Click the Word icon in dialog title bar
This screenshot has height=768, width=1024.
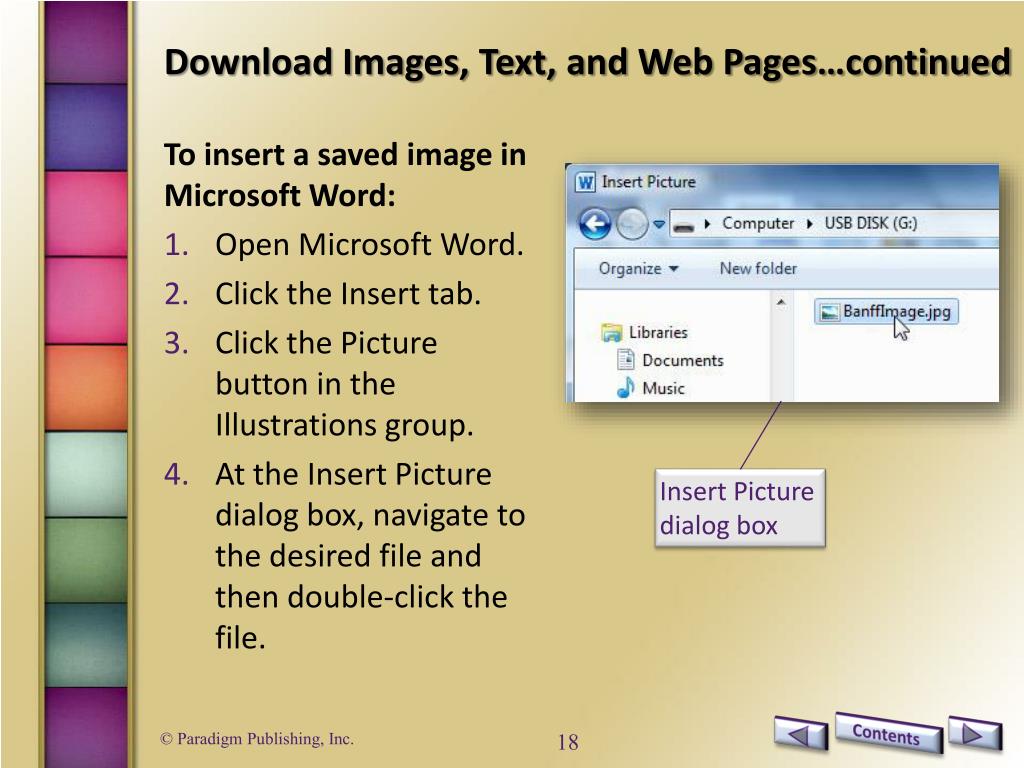click(585, 182)
